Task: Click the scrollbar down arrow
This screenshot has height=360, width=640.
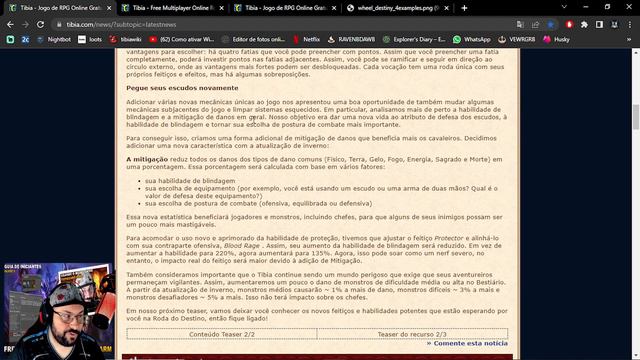Action: (x=636, y=356)
